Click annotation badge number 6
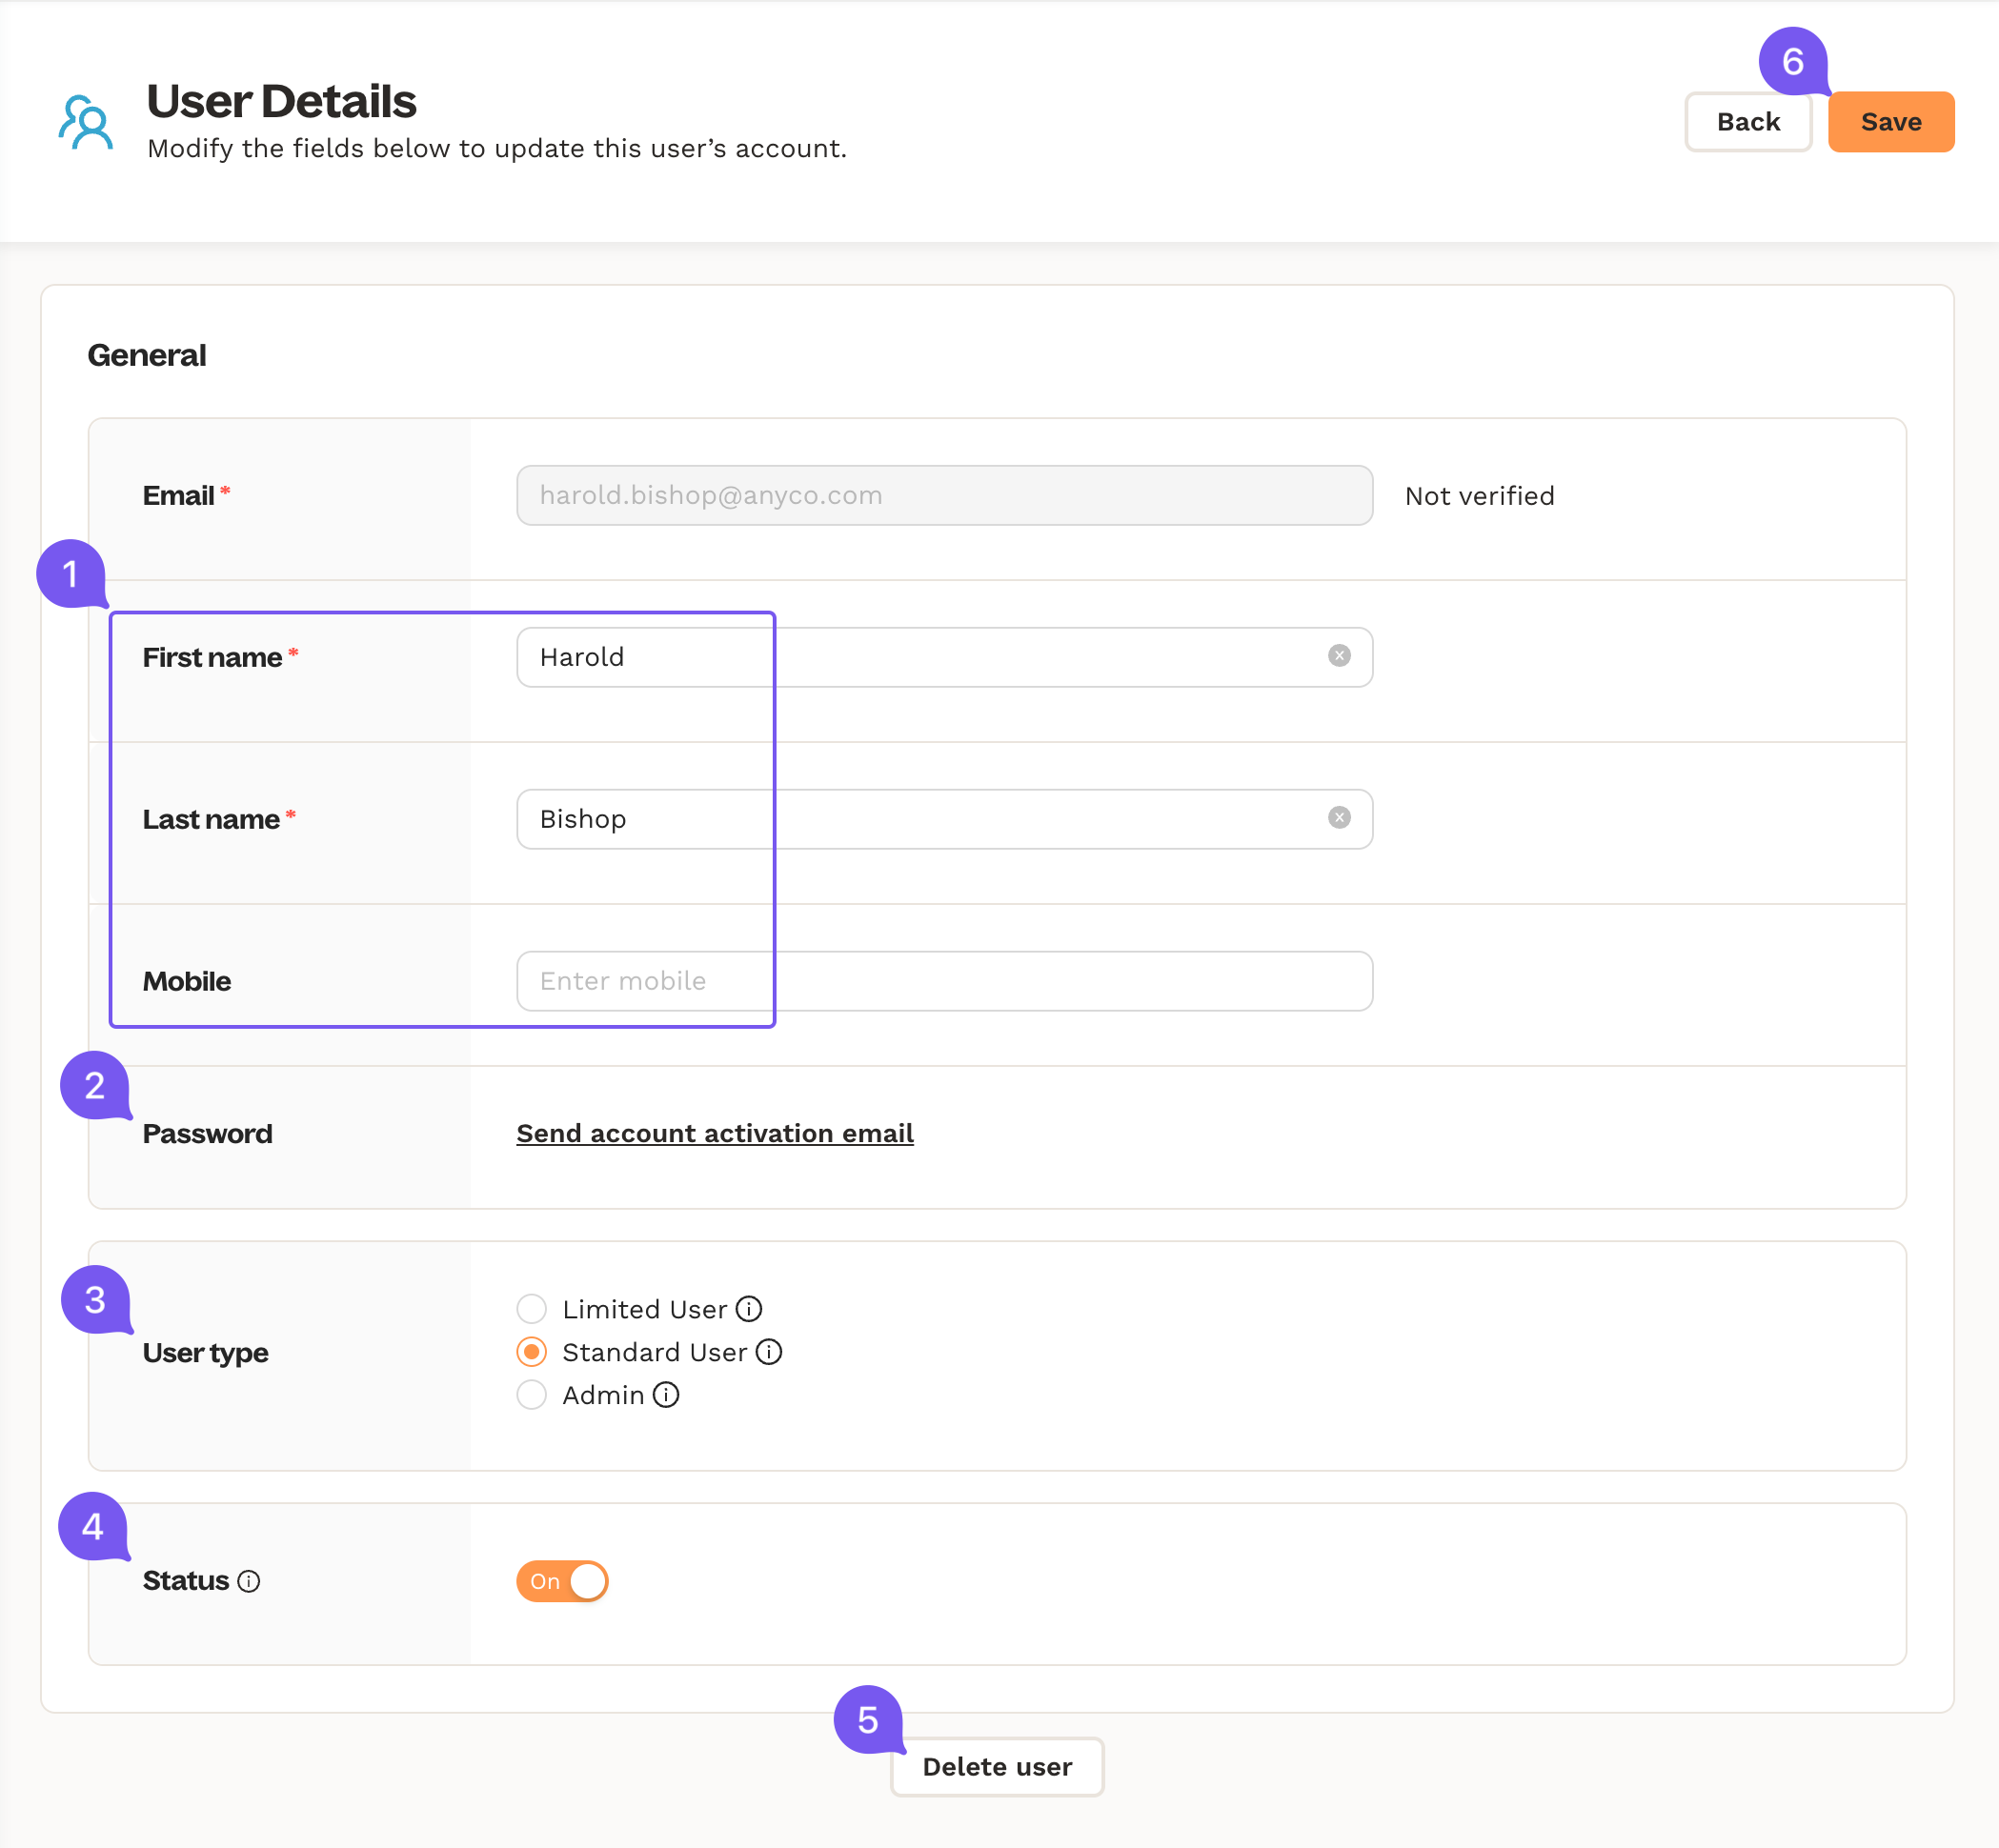The height and width of the screenshot is (1848, 1999). click(x=1792, y=62)
